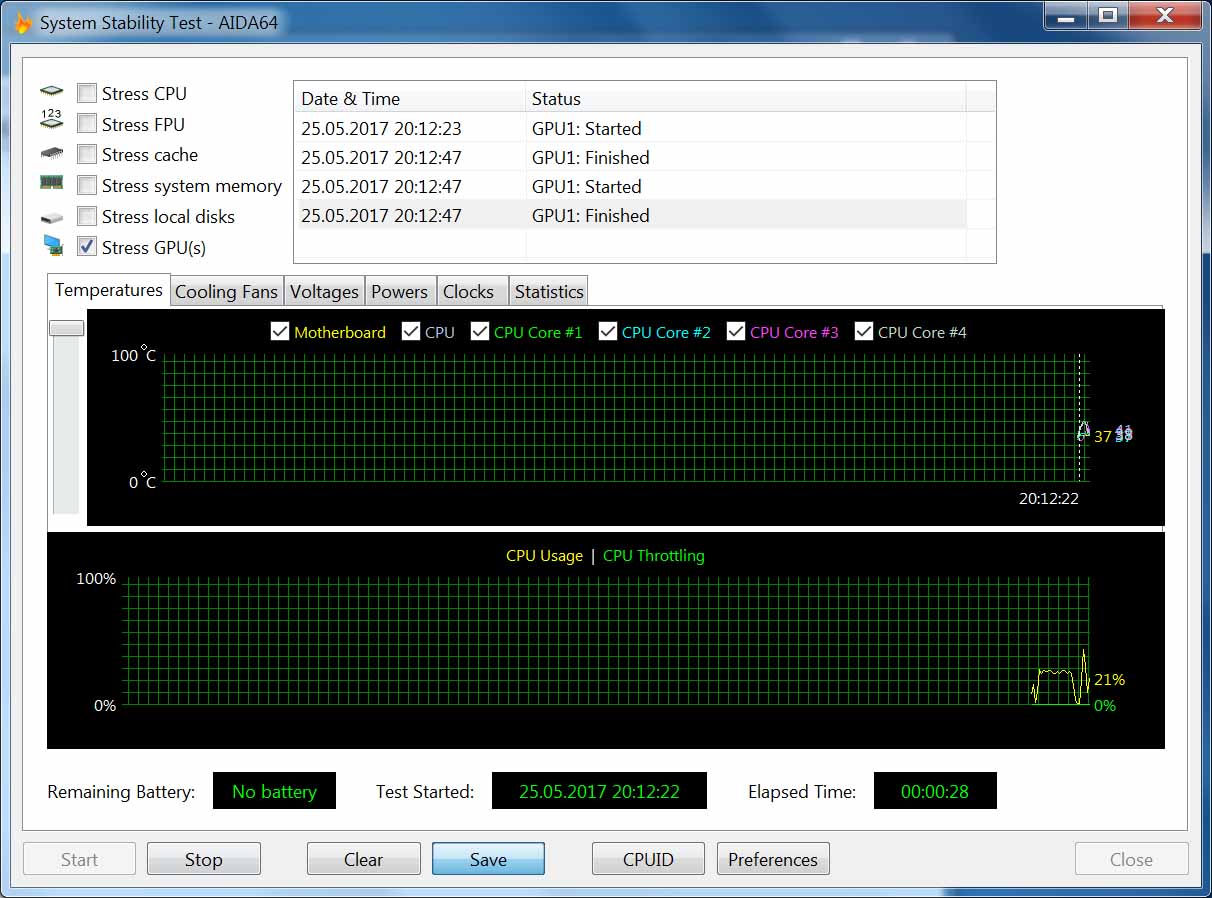Click the 20:12:22 time marker under temperature graph
The height and width of the screenshot is (898, 1212).
tap(1049, 498)
